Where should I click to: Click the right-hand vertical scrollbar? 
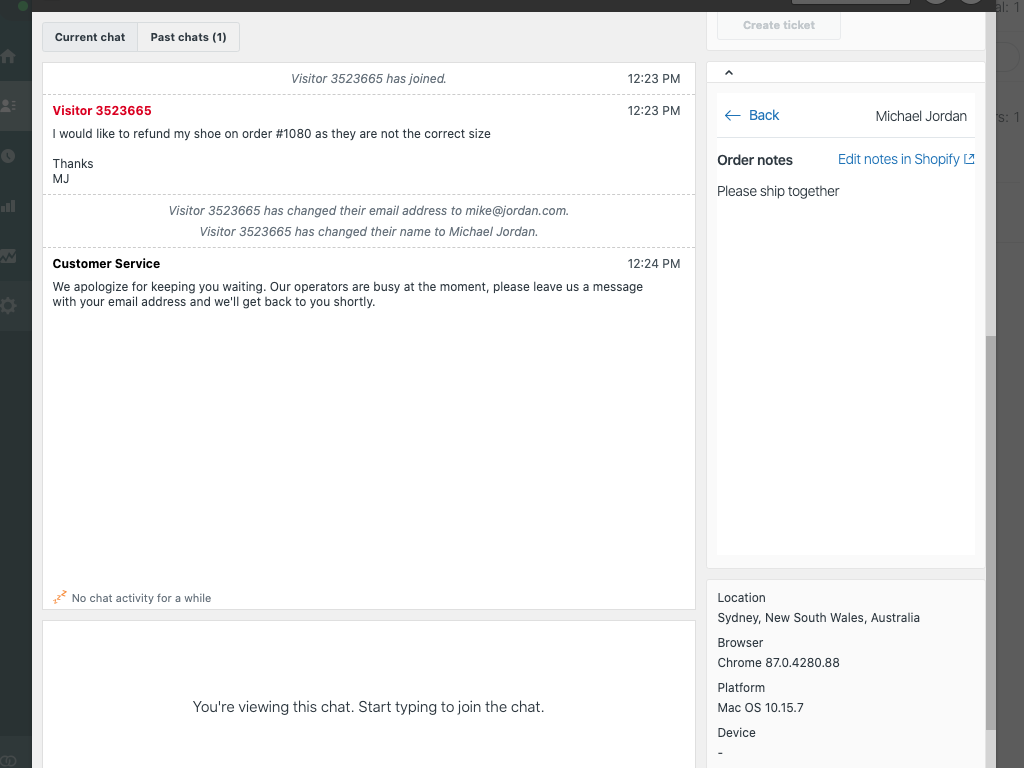990,530
